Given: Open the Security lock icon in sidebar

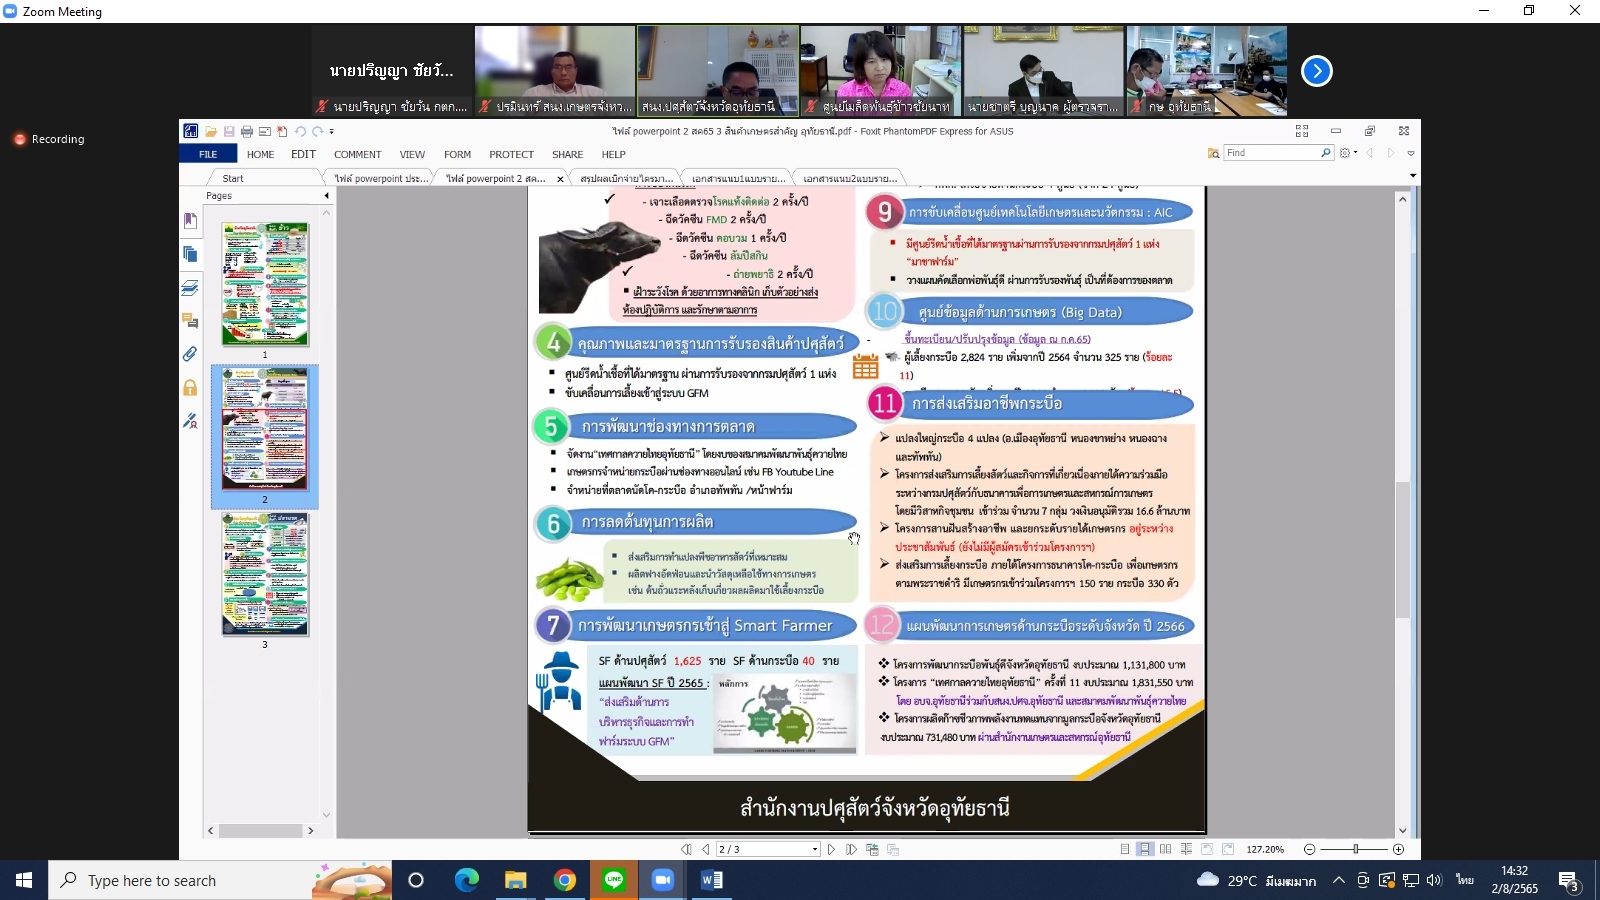Looking at the screenshot, I should 190,388.
